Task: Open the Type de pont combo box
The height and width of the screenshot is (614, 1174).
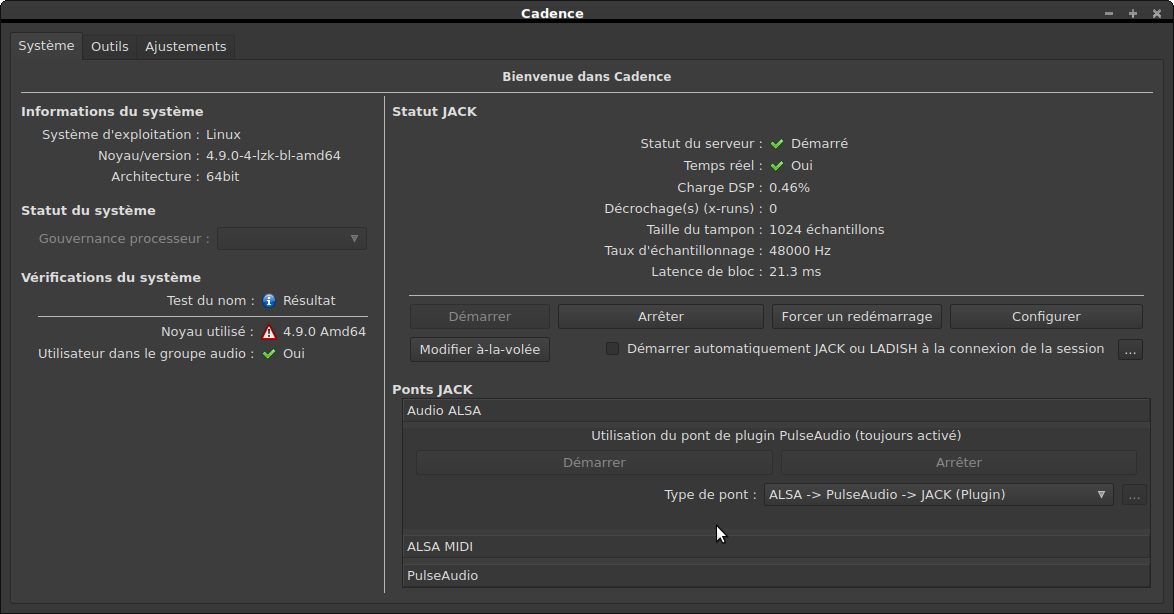Action: [x=938, y=494]
